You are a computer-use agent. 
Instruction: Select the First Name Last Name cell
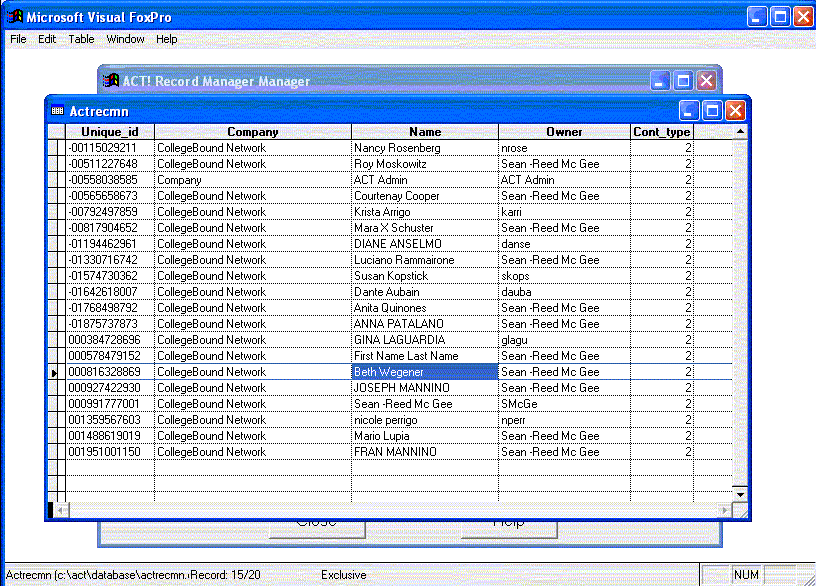425,356
